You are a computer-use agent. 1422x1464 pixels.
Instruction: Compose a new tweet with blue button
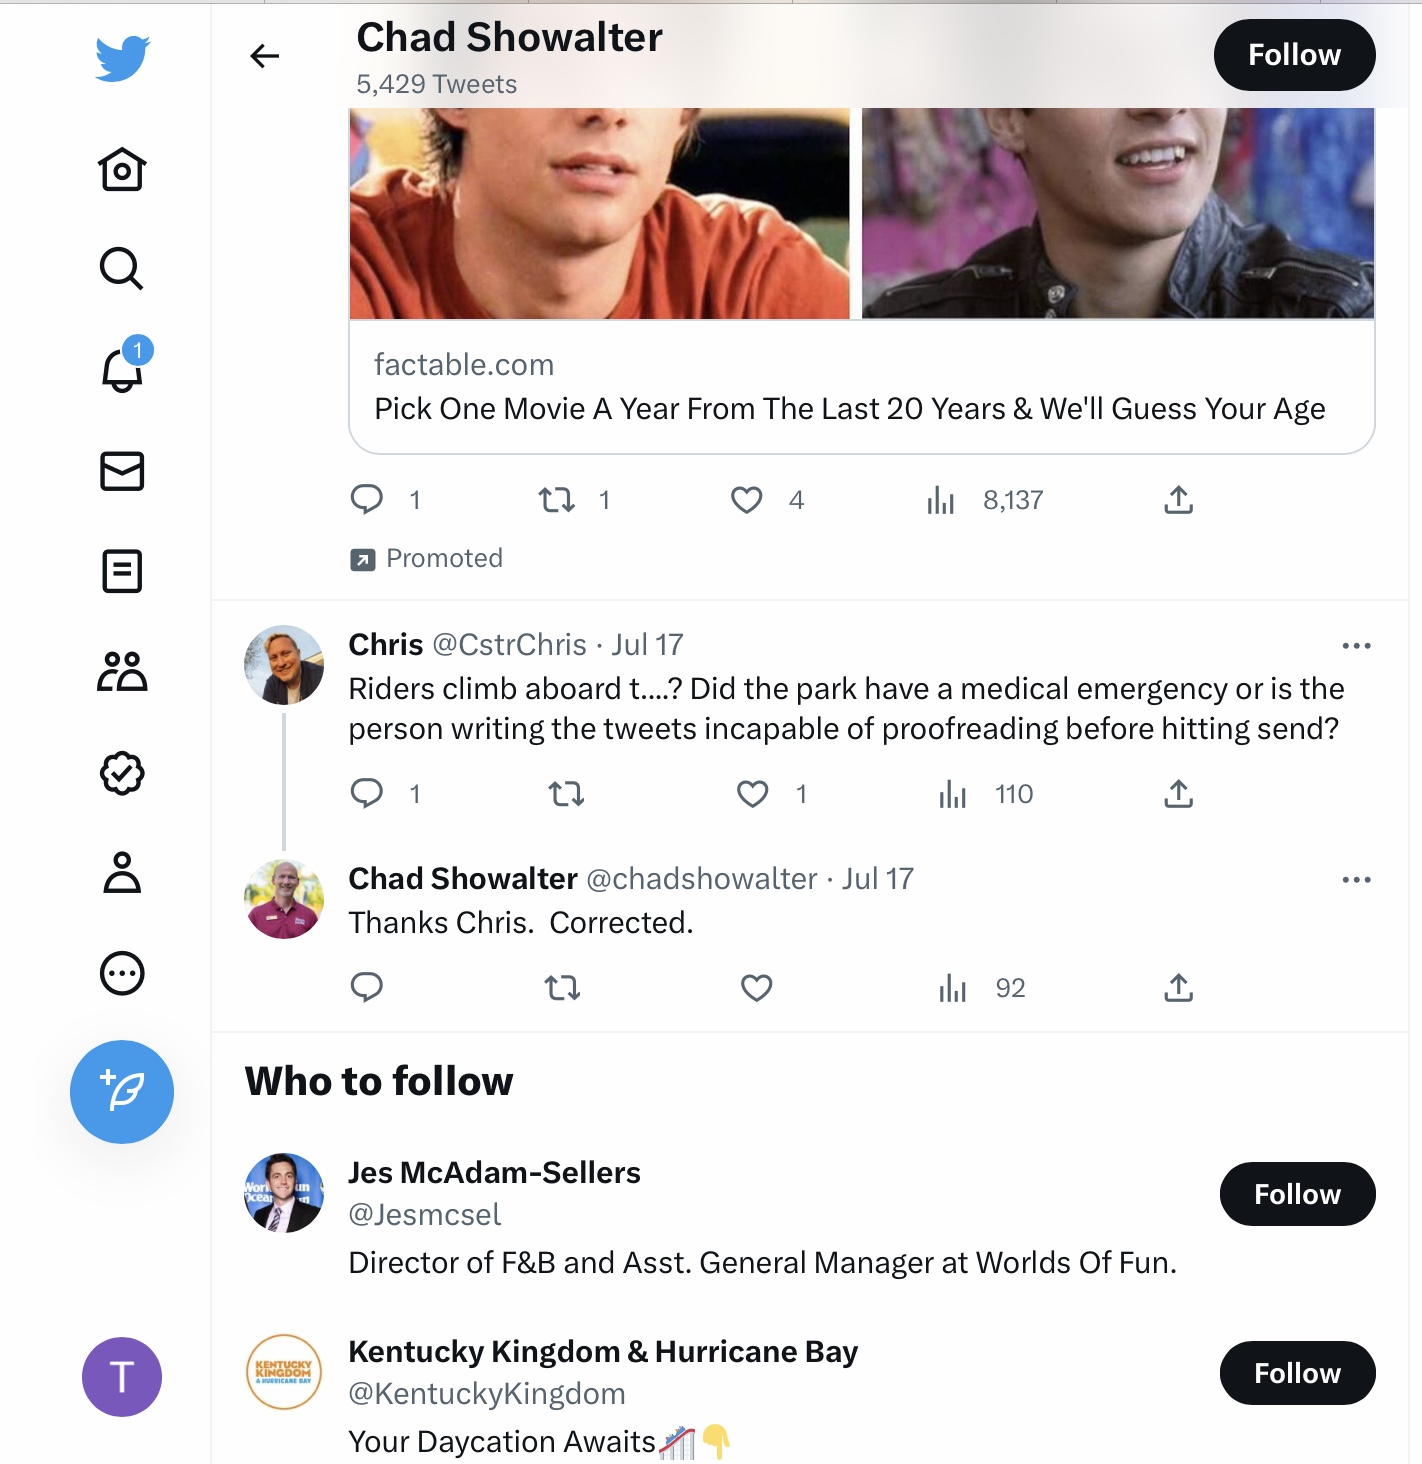(122, 1092)
